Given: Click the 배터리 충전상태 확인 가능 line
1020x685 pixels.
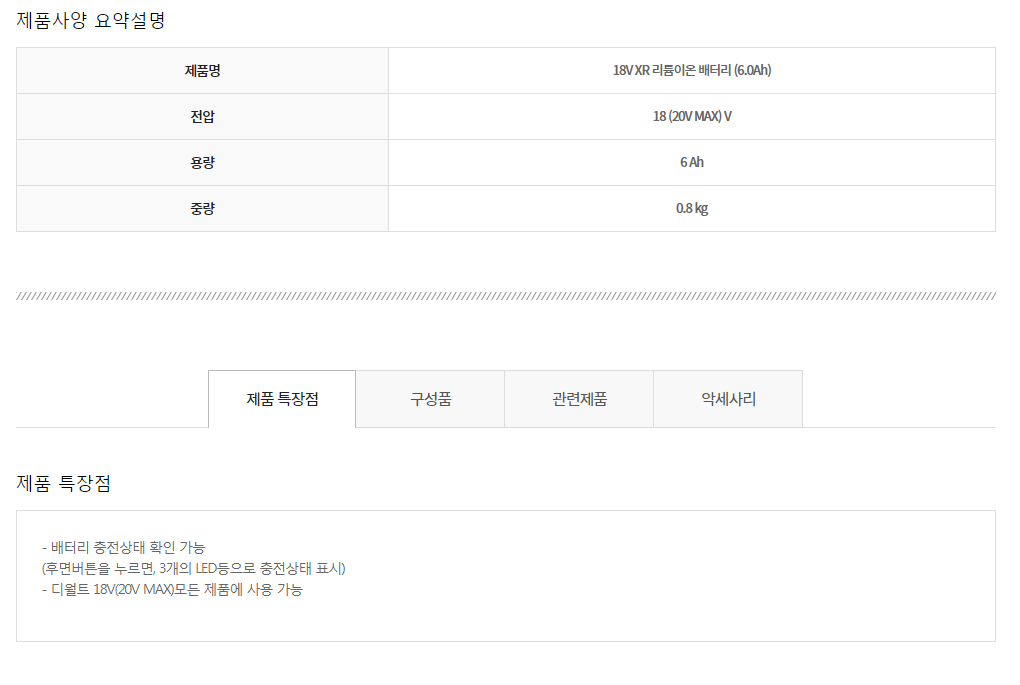Looking at the screenshot, I should click(123, 547).
